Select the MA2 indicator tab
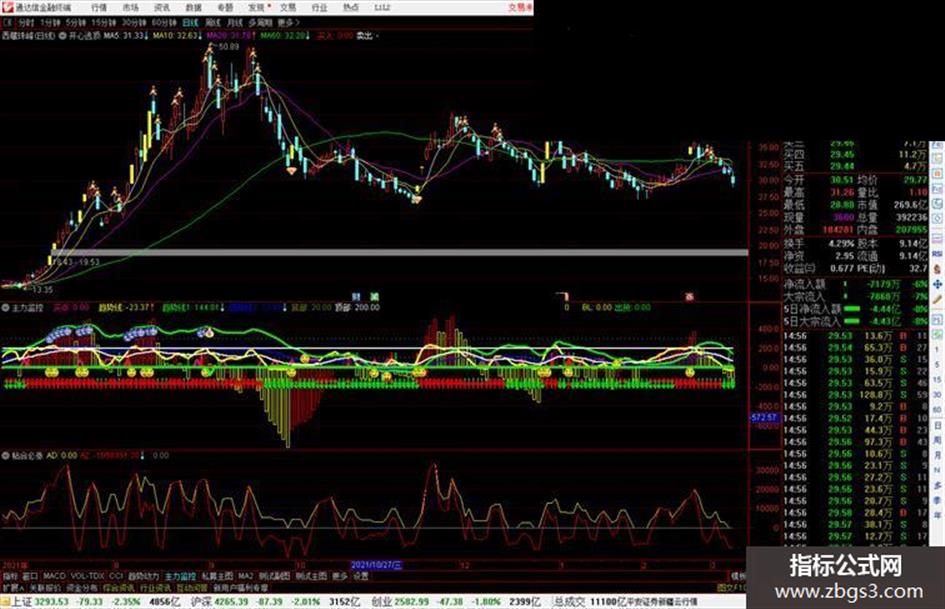 point(246,576)
